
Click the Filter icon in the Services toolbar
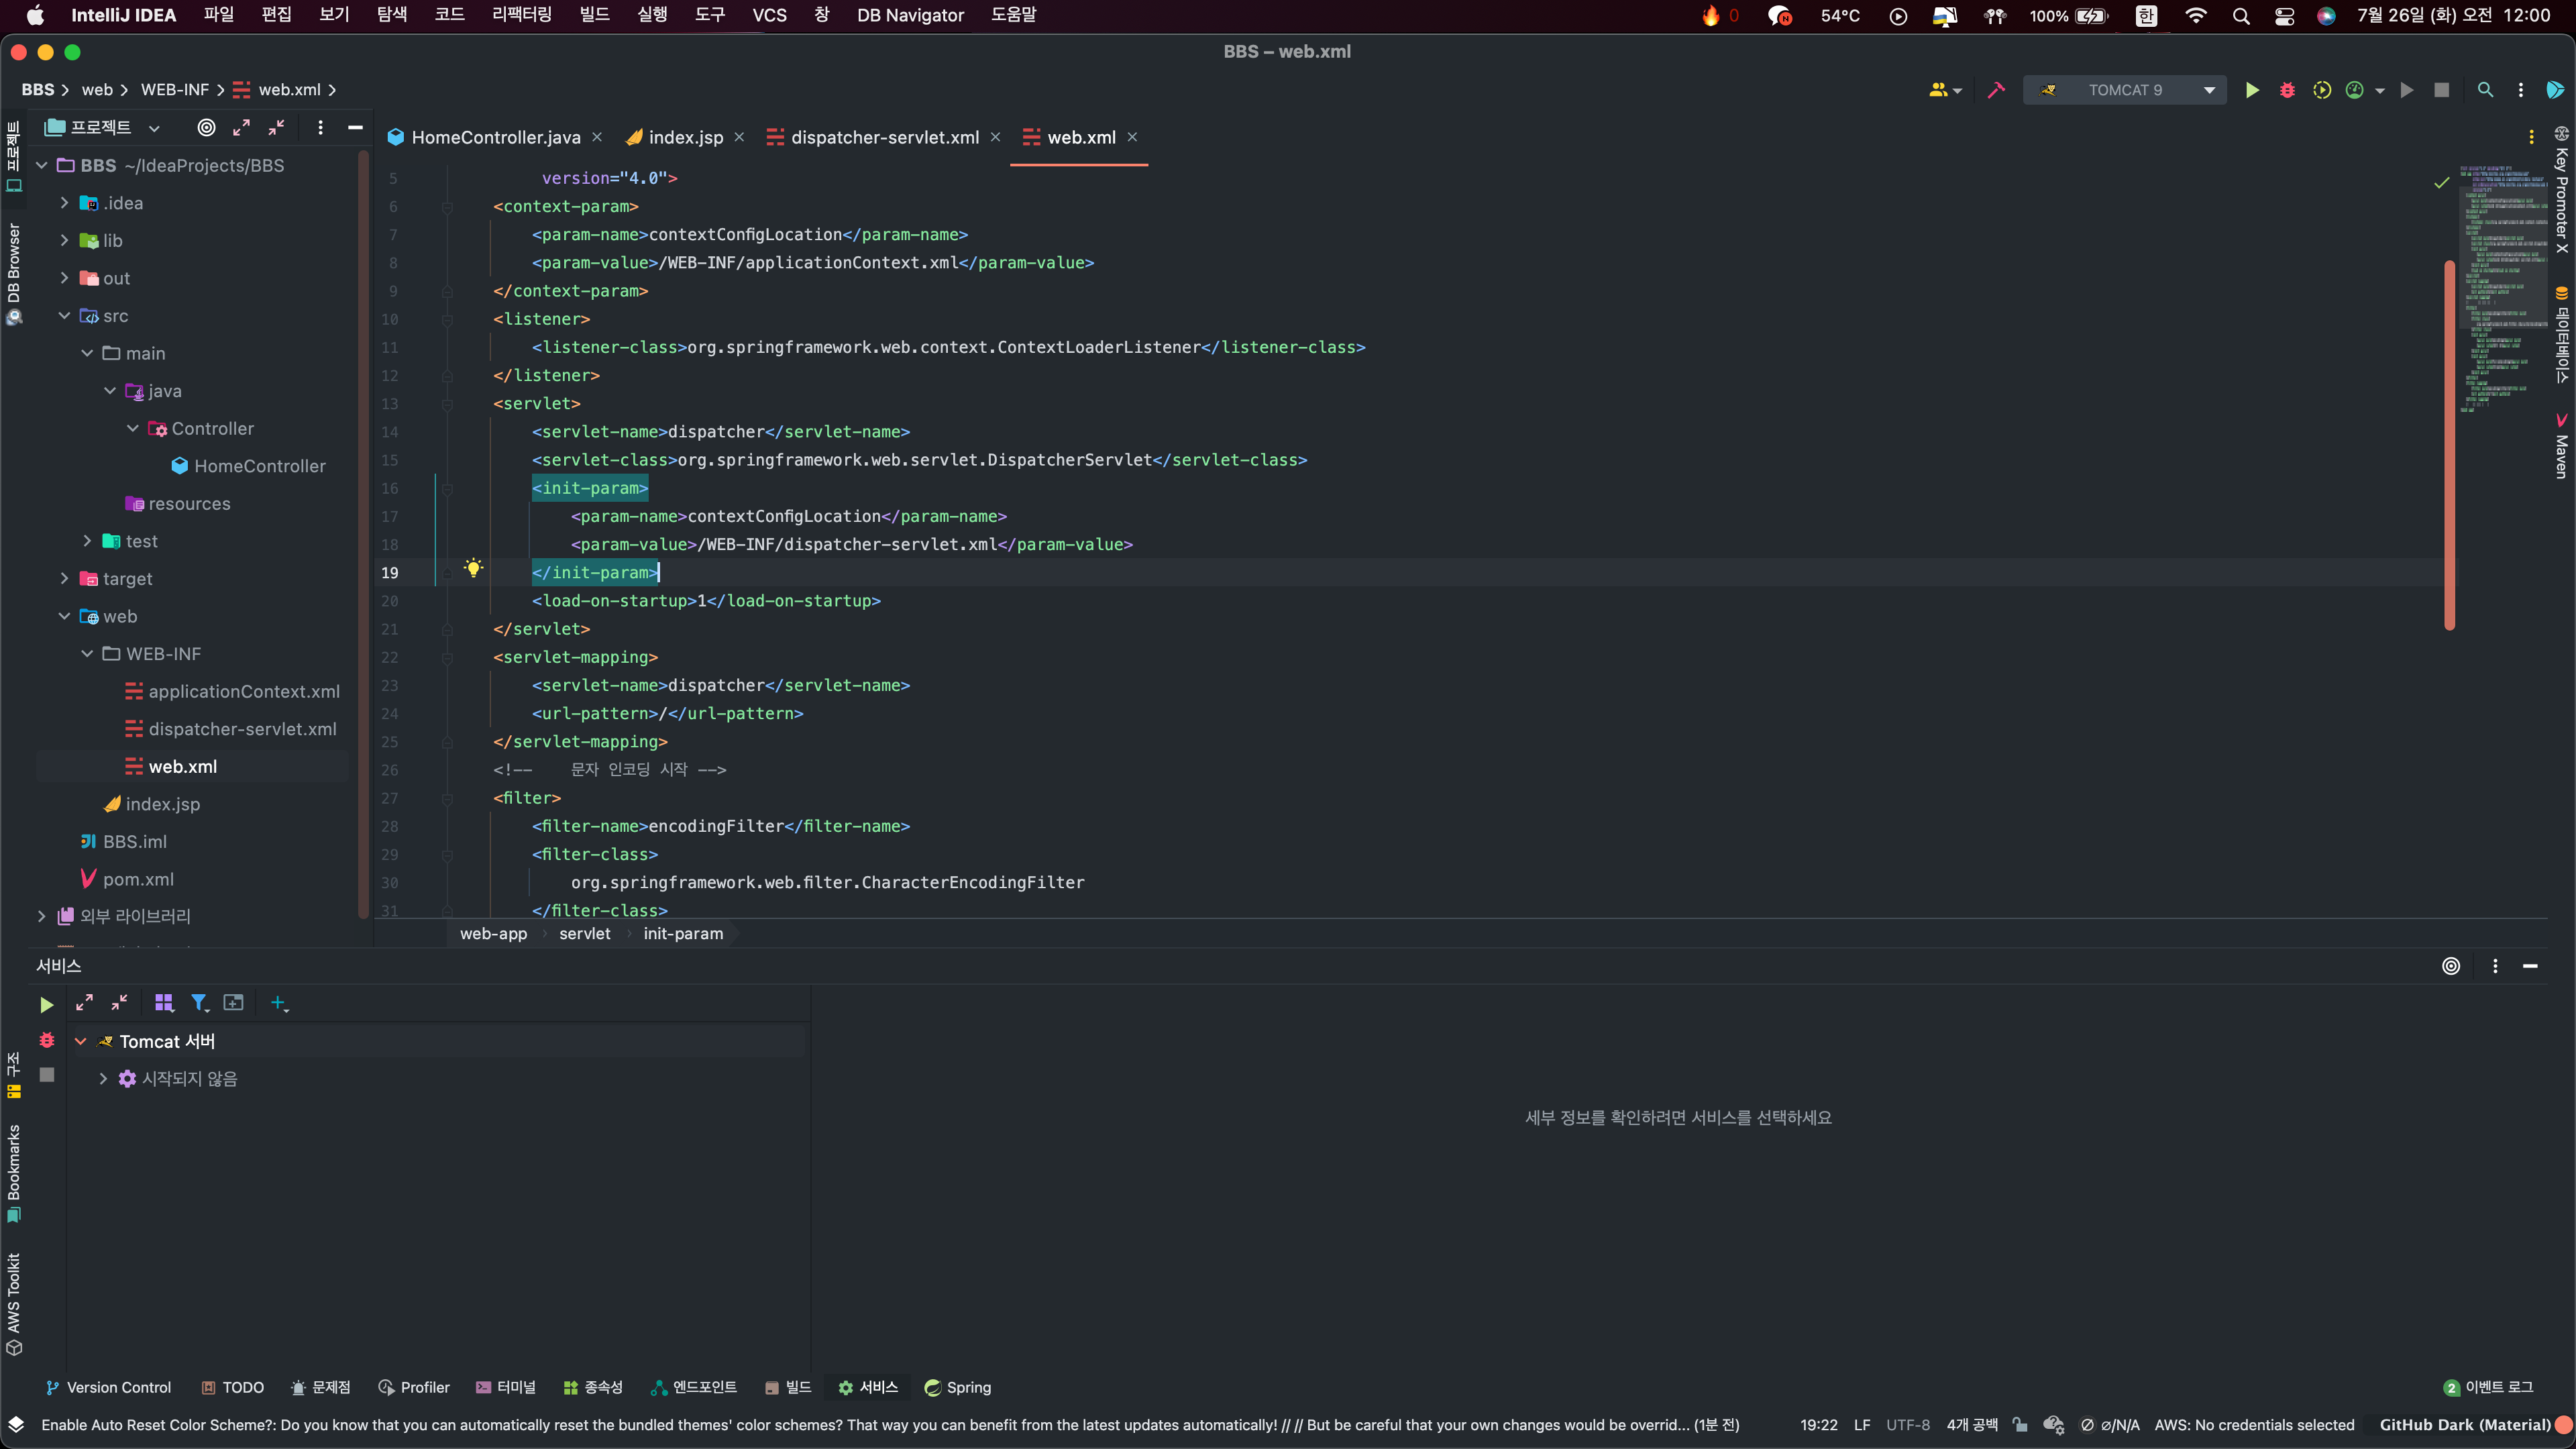[199, 1003]
